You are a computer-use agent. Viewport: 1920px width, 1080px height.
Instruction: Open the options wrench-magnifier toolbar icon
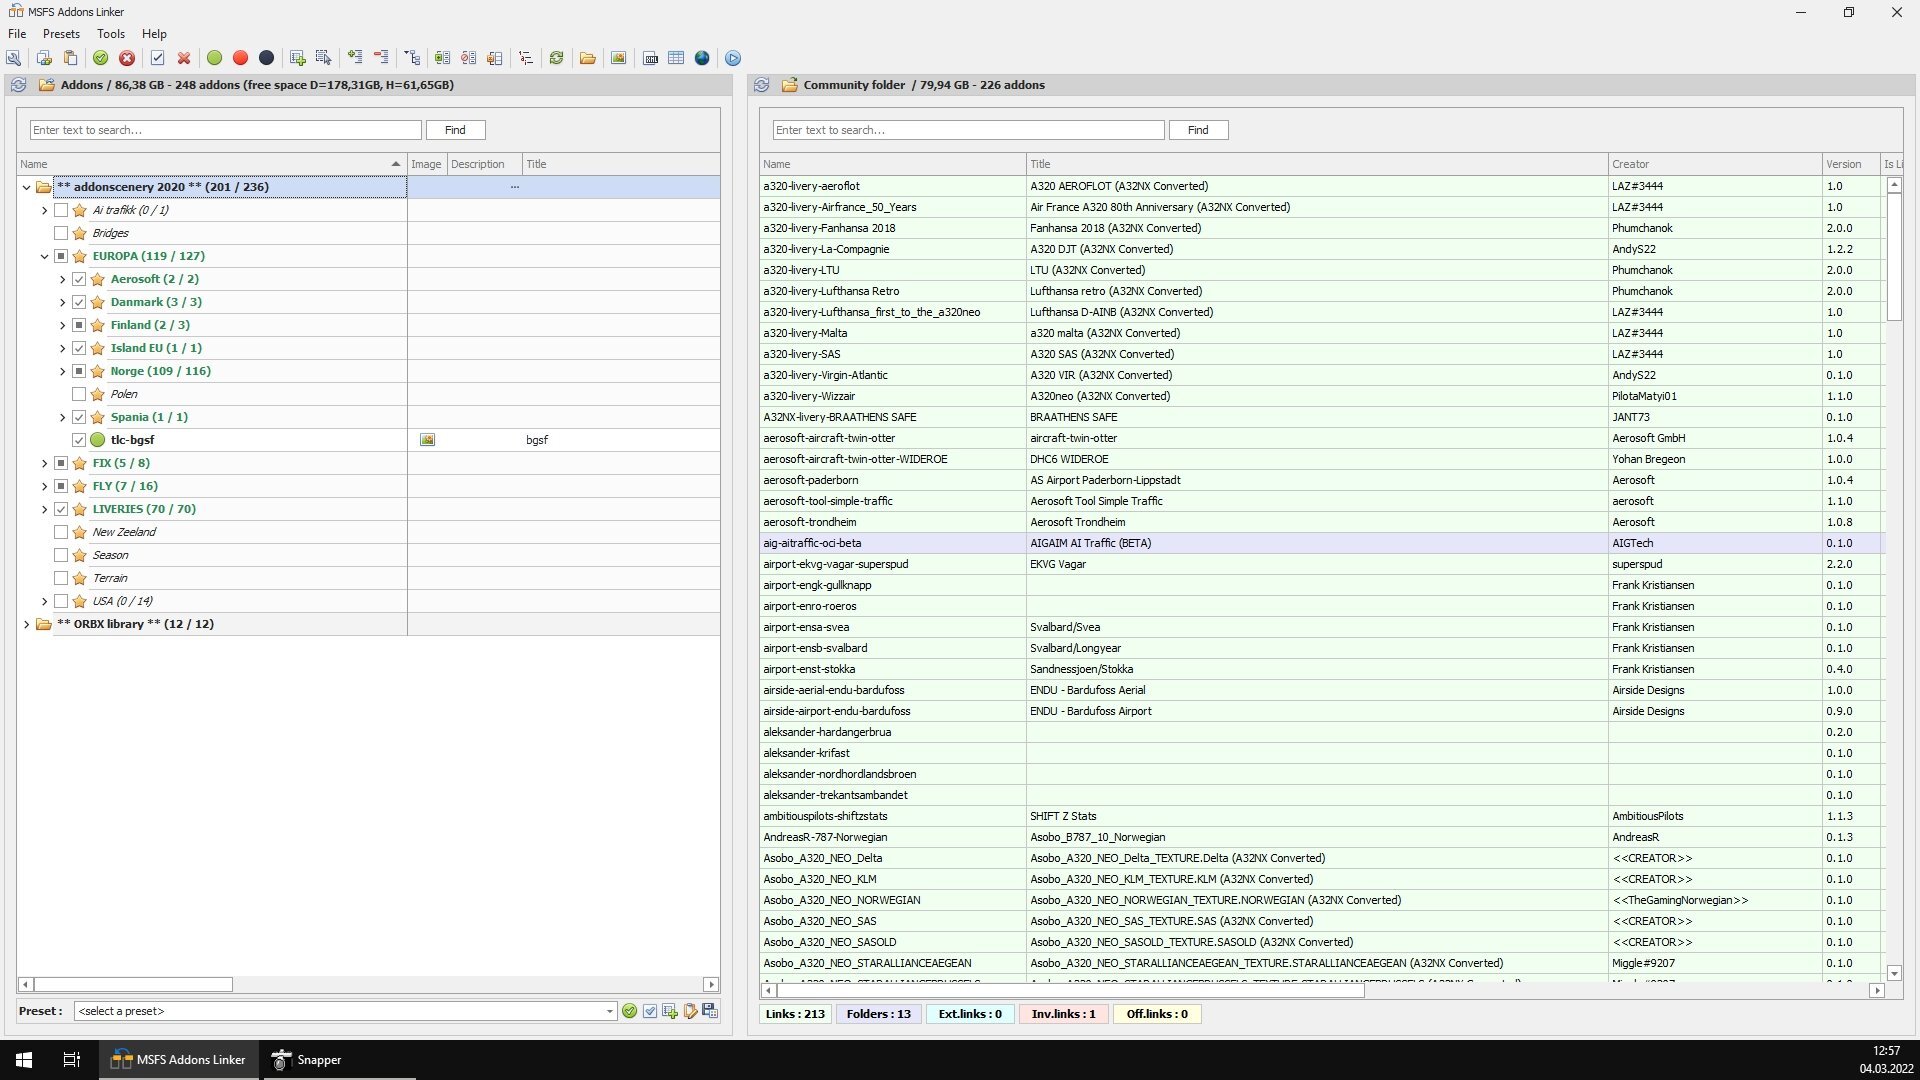(x=14, y=58)
